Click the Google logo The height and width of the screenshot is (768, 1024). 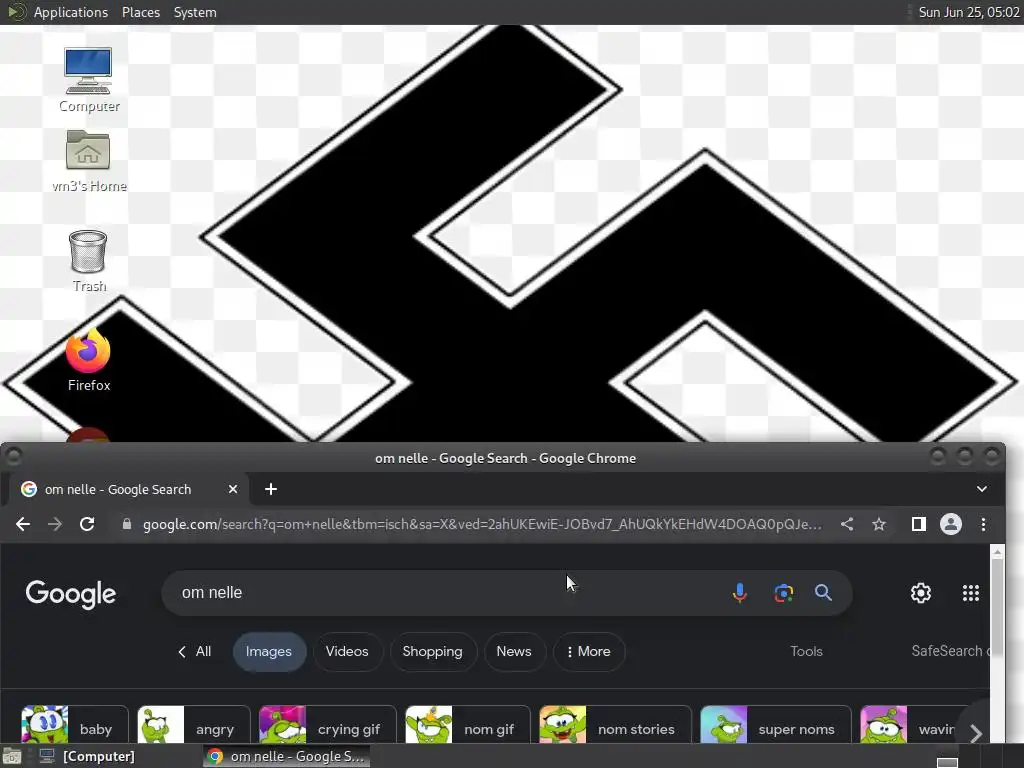click(71, 594)
